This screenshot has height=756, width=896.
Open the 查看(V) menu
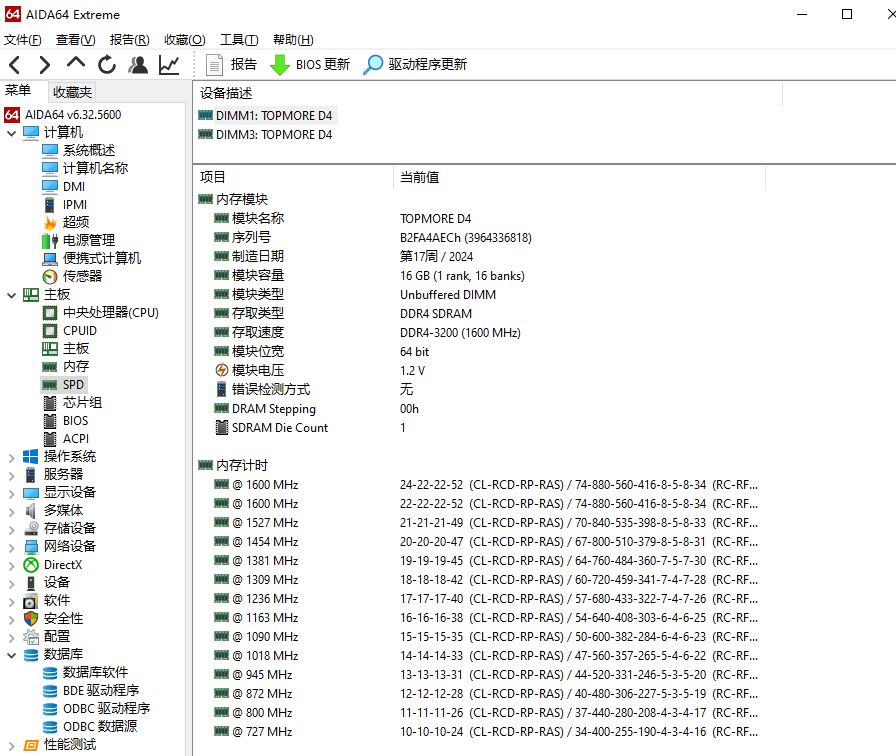click(x=75, y=40)
